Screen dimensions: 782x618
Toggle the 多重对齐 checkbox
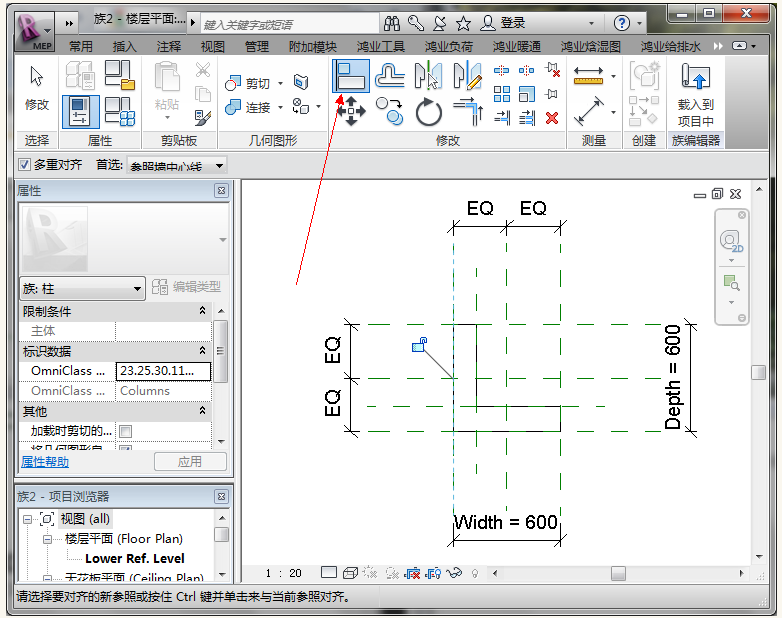click(25, 165)
